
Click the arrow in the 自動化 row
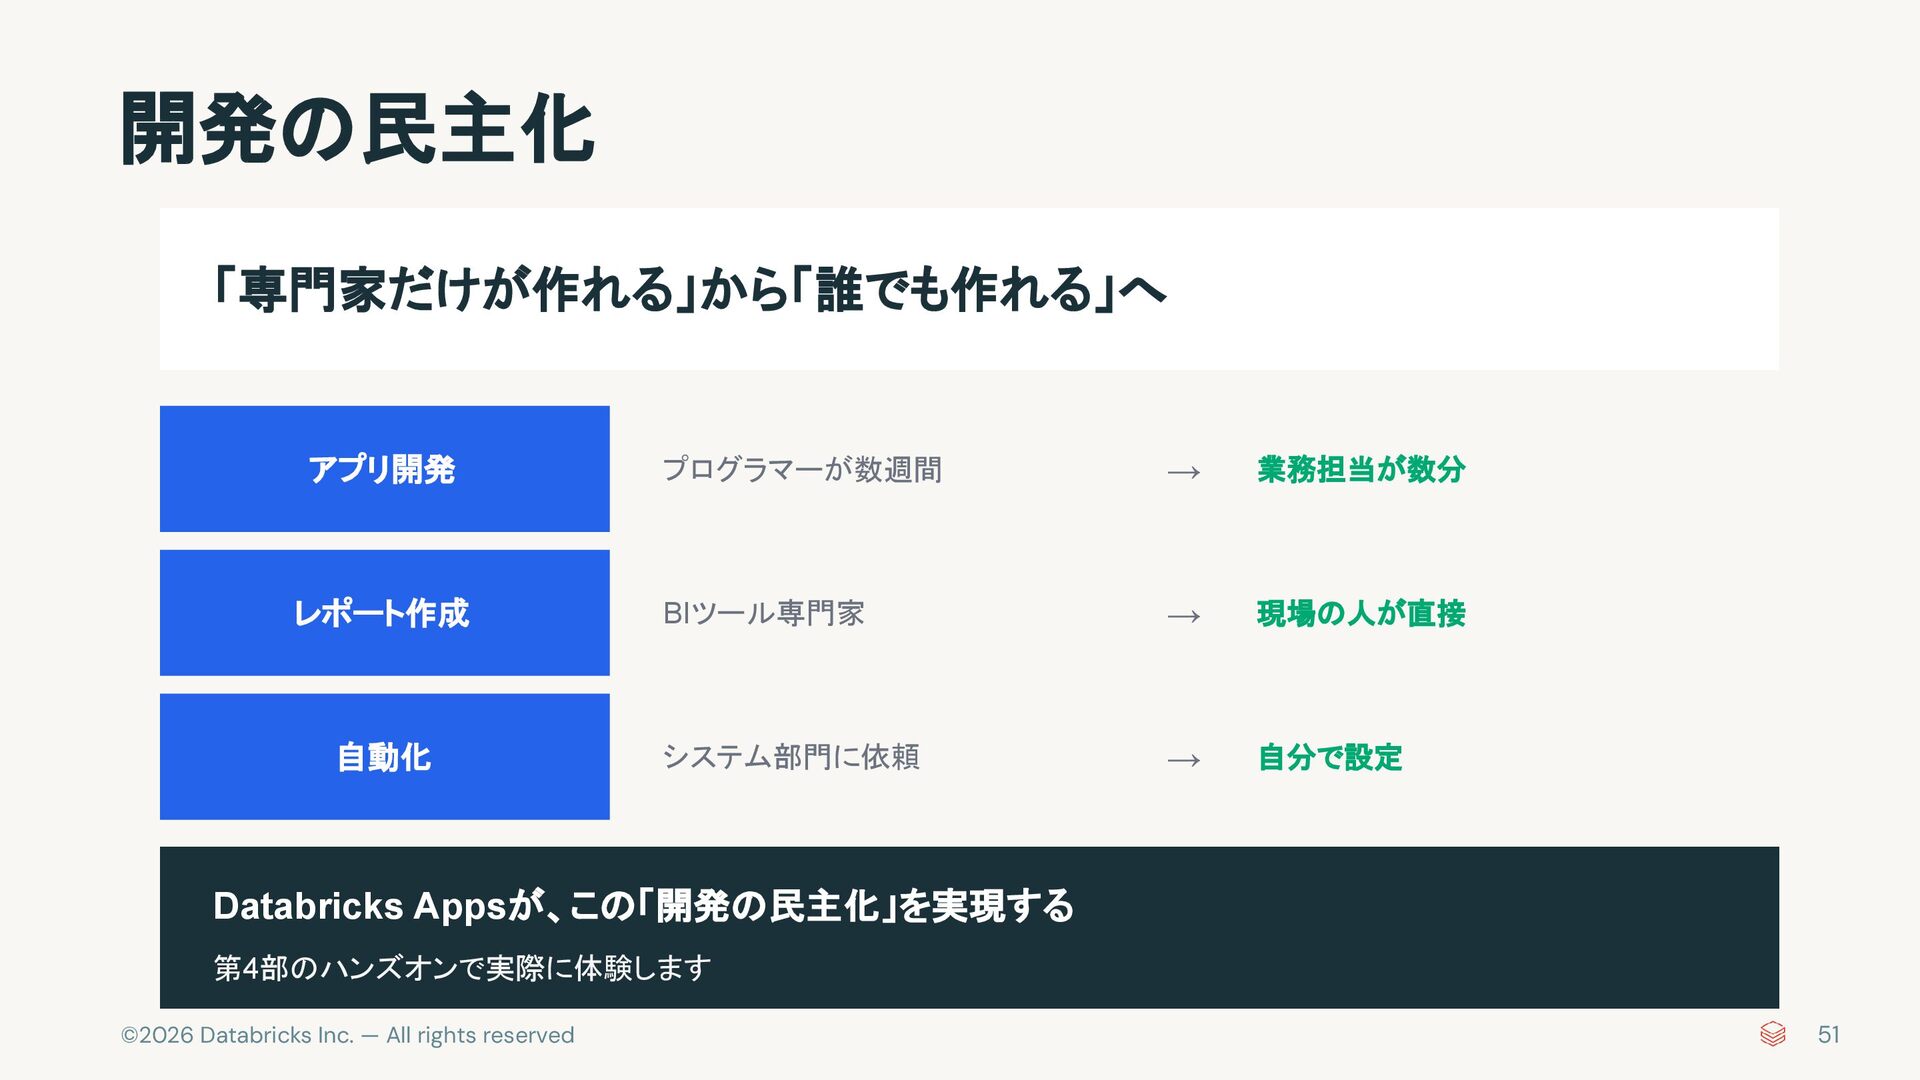[1183, 759]
